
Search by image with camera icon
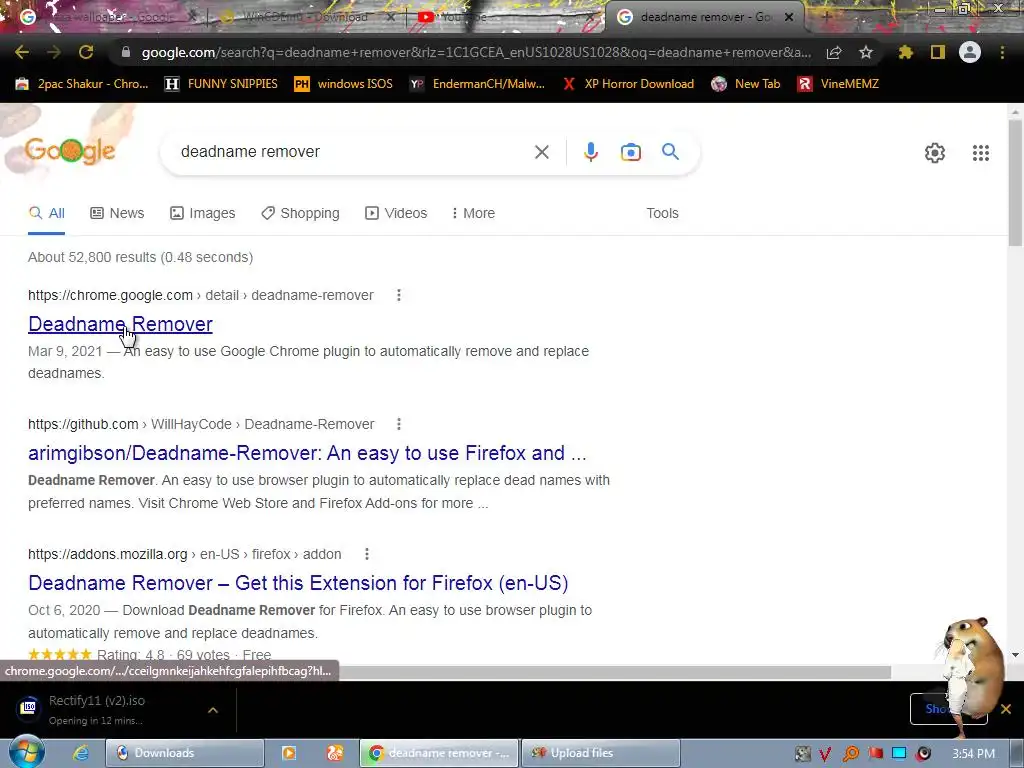(631, 152)
